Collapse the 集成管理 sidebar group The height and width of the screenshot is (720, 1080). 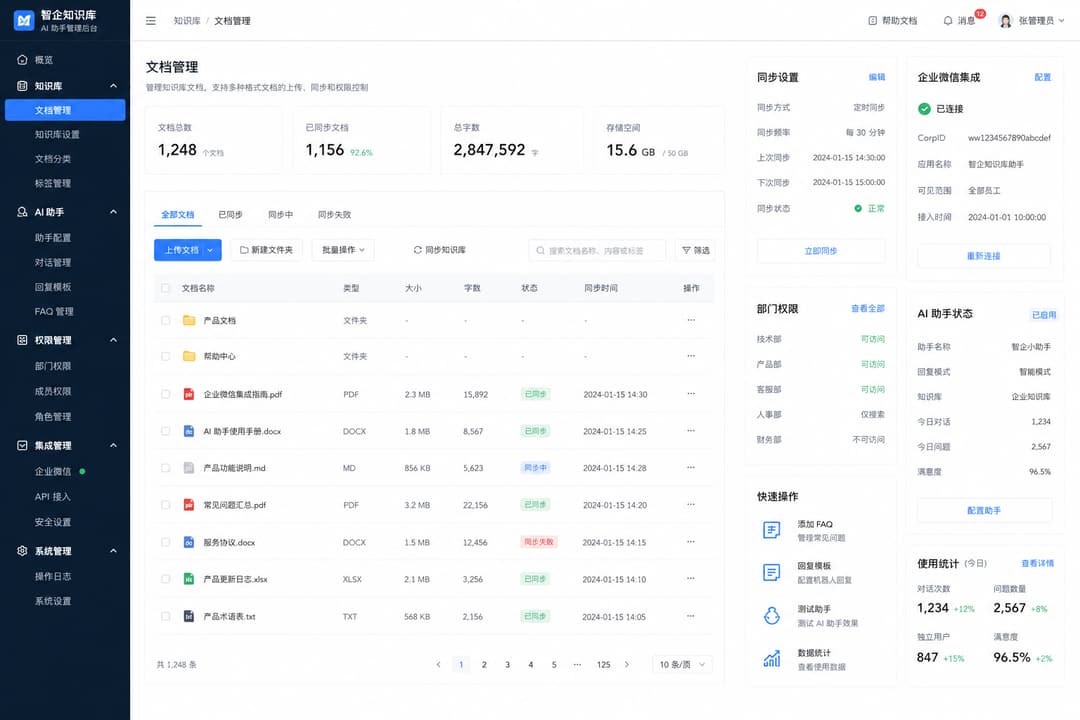click(114, 446)
